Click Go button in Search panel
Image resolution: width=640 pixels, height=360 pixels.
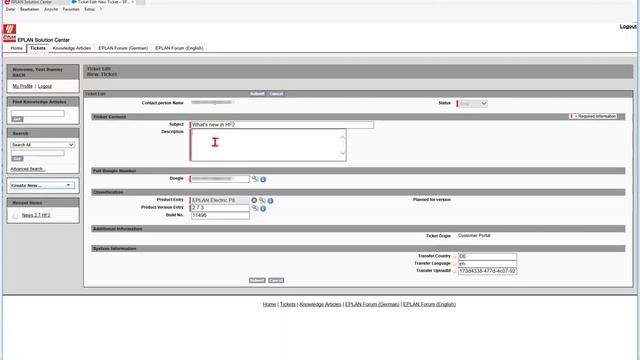17,158
